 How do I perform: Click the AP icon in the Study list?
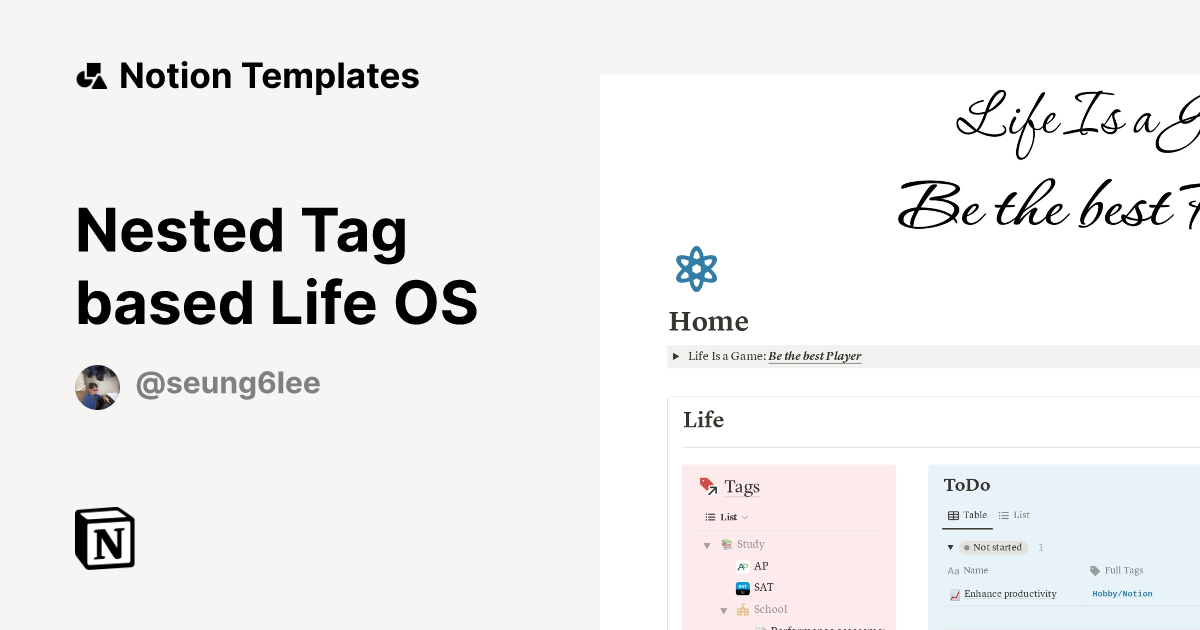click(x=743, y=566)
